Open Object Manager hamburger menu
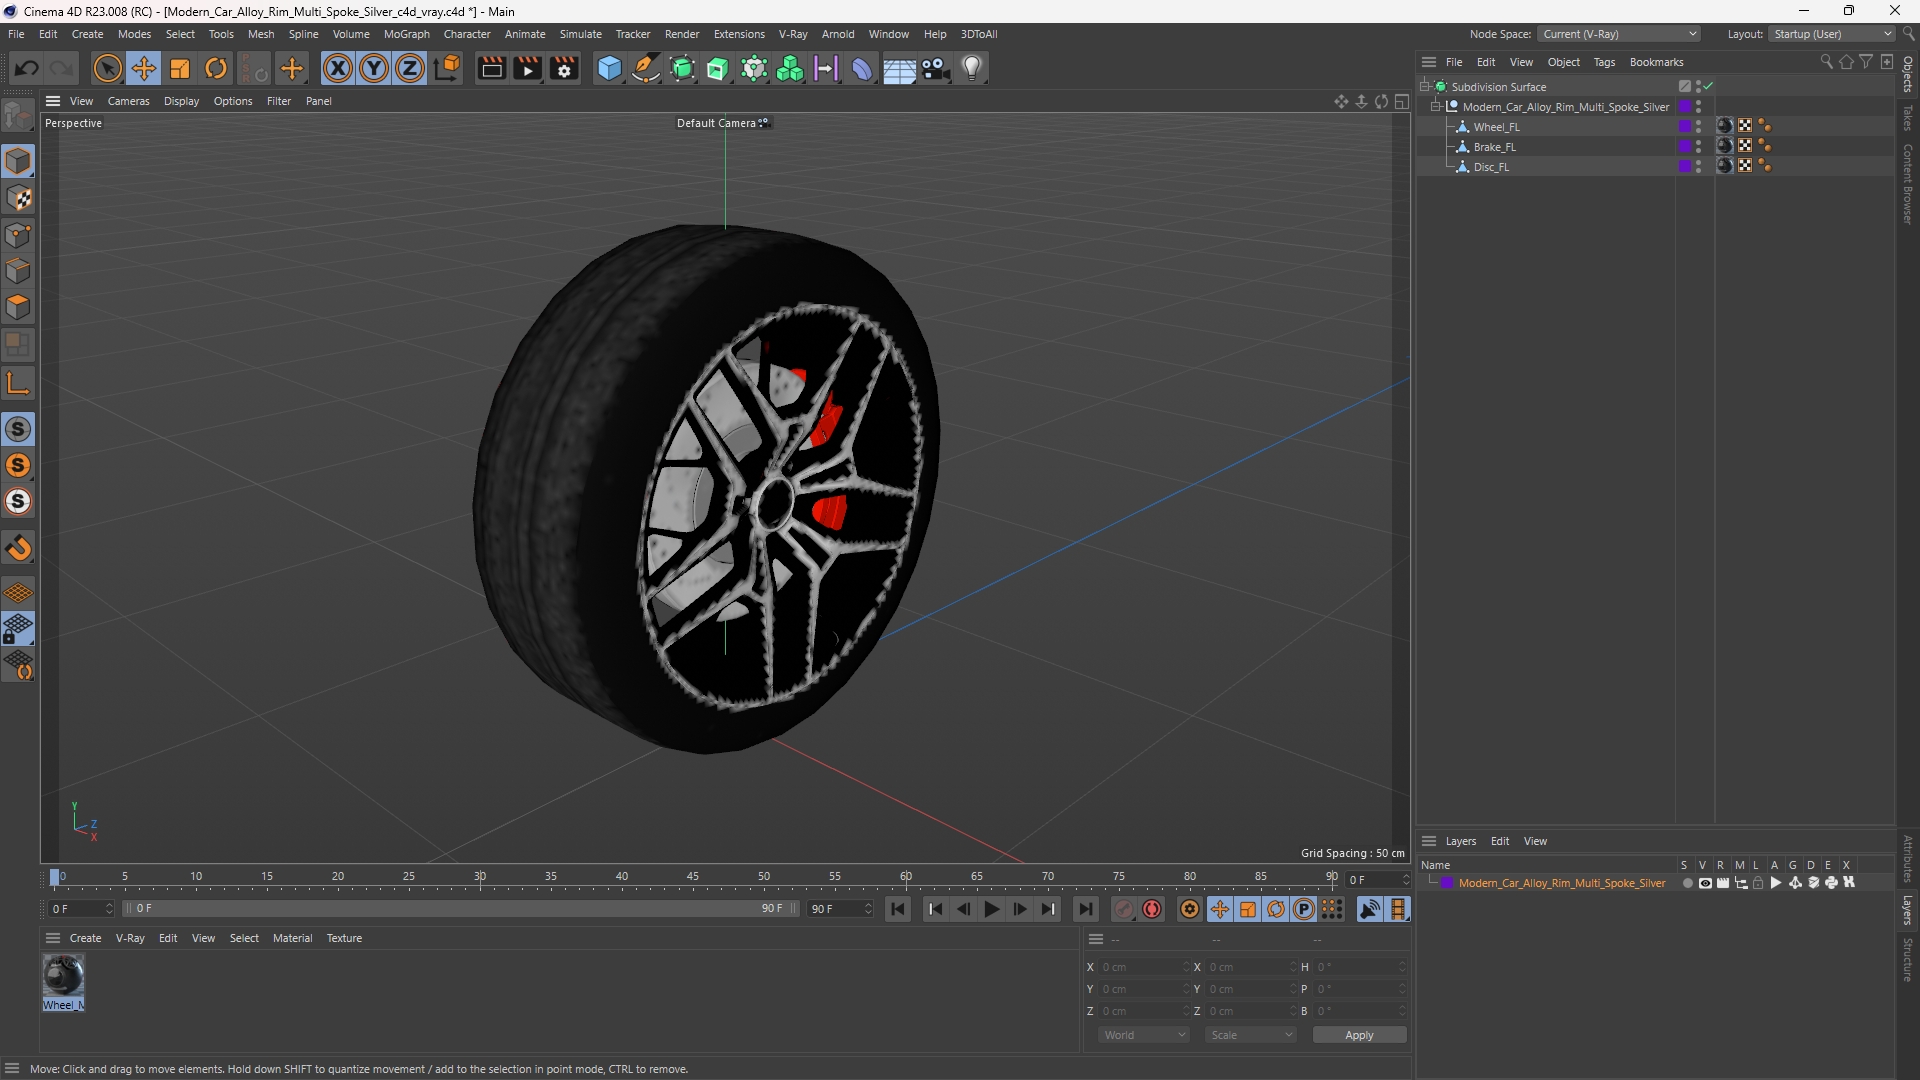Viewport: 1920px width, 1080px height. point(1429,62)
